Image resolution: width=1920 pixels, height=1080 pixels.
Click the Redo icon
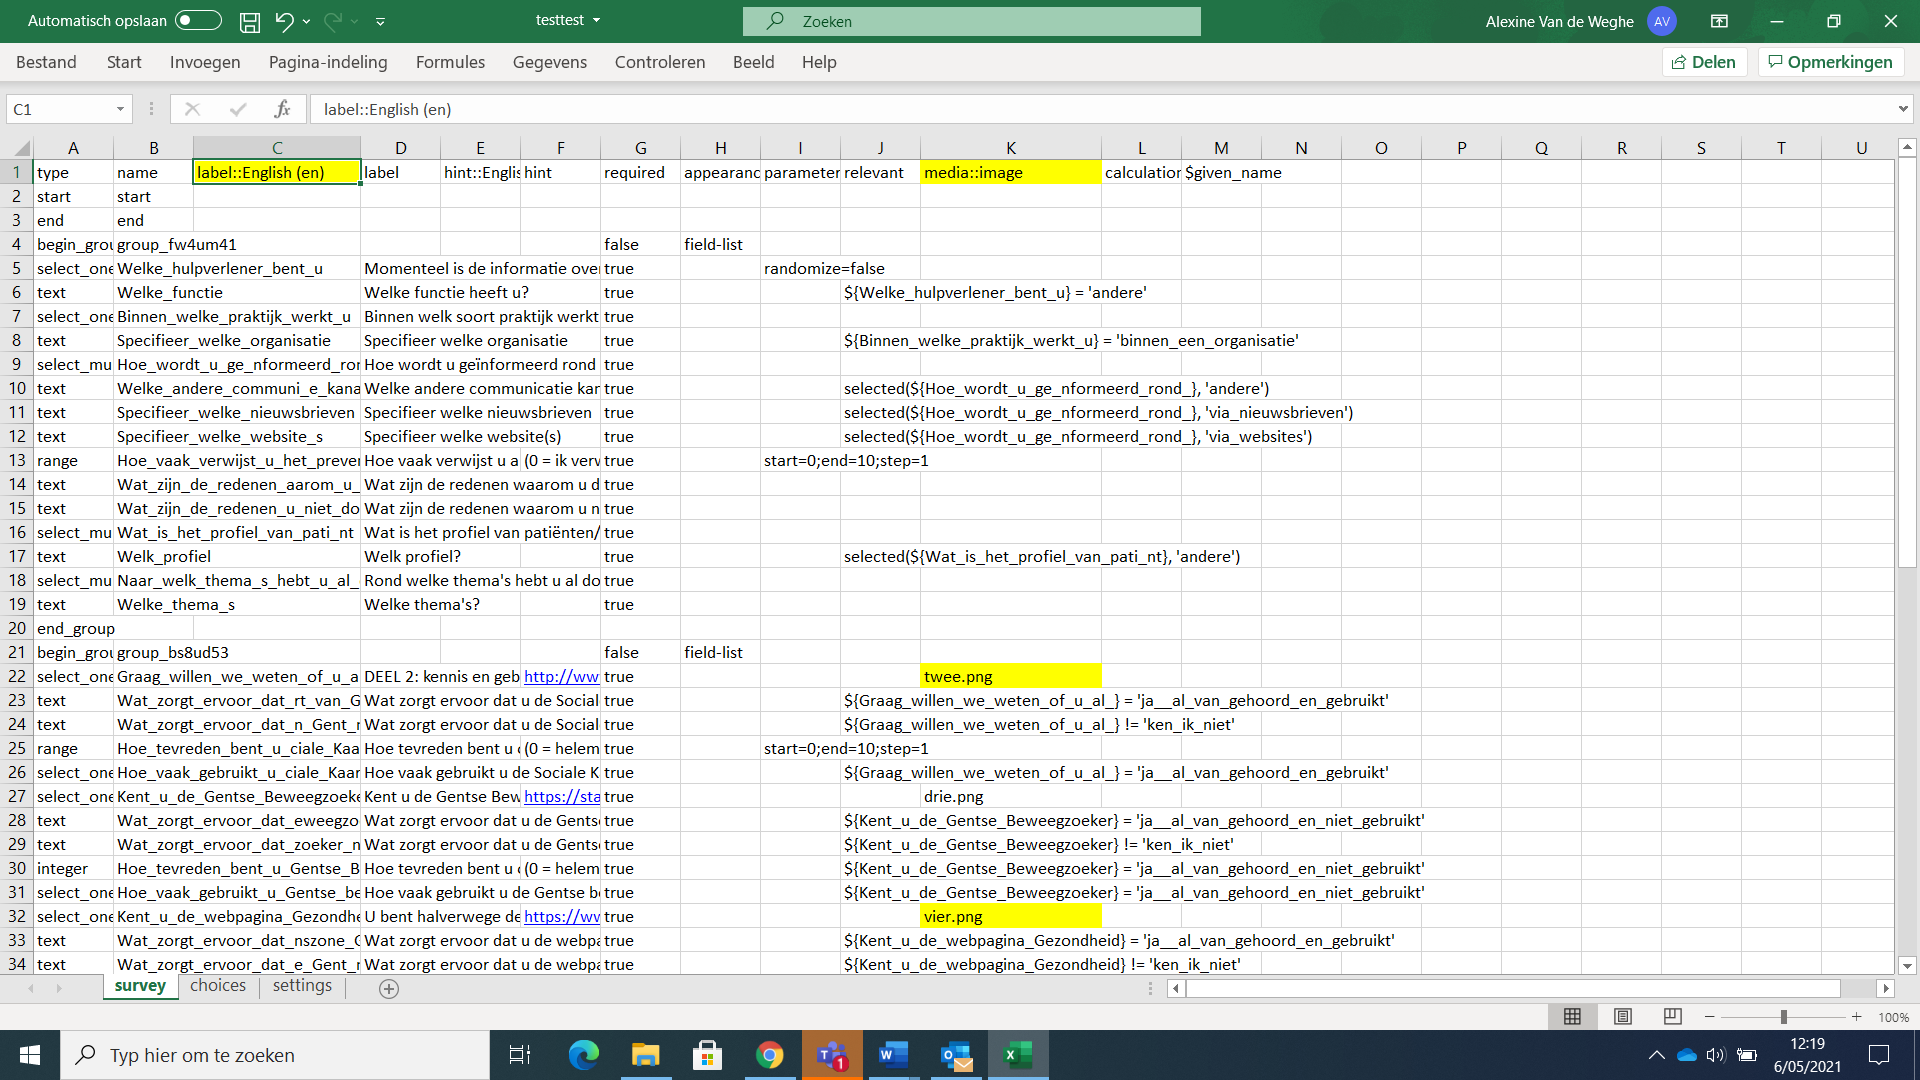(x=333, y=20)
